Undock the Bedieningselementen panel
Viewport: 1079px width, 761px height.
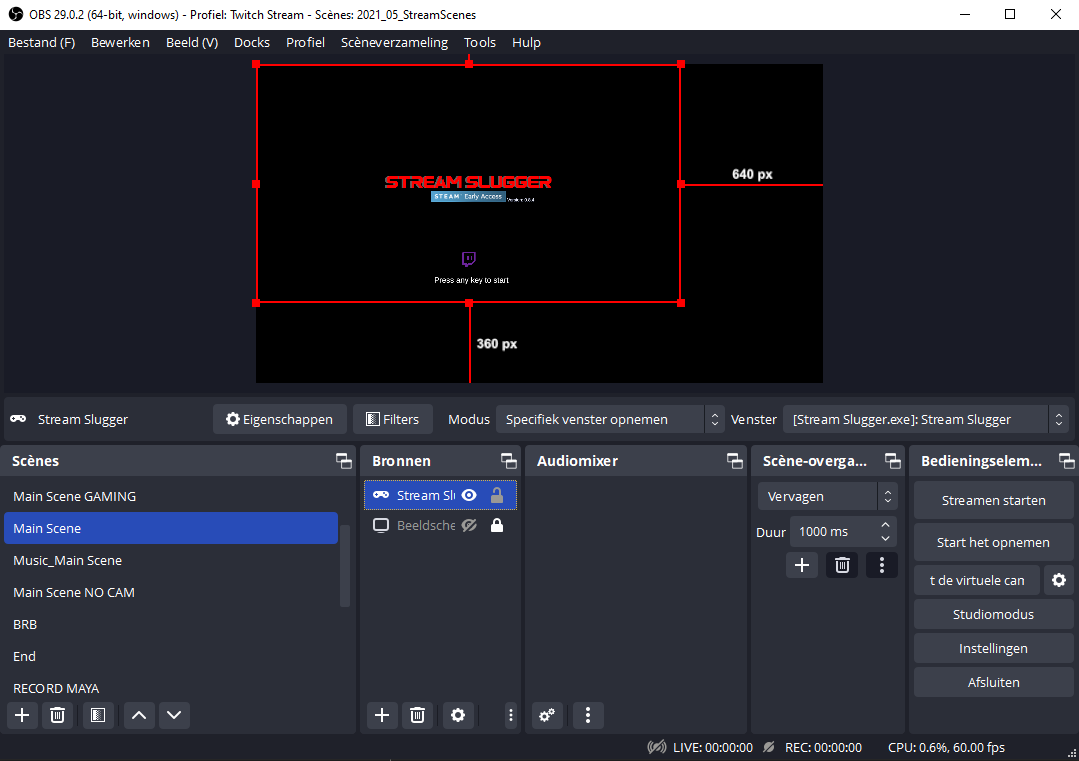(x=1067, y=461)
